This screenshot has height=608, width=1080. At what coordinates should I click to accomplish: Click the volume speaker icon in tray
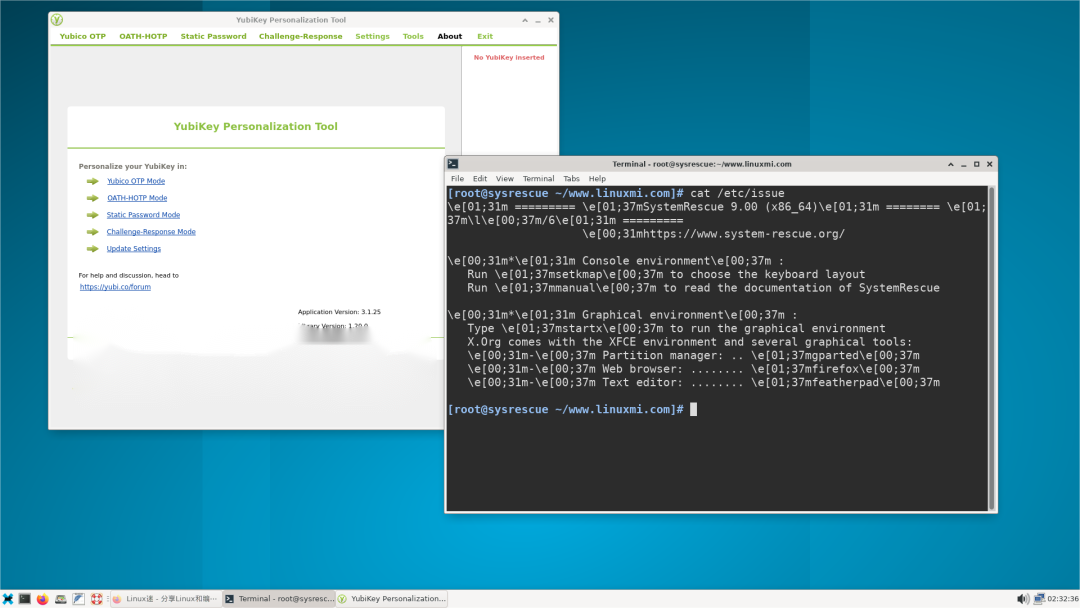(x=1023, y=599)
